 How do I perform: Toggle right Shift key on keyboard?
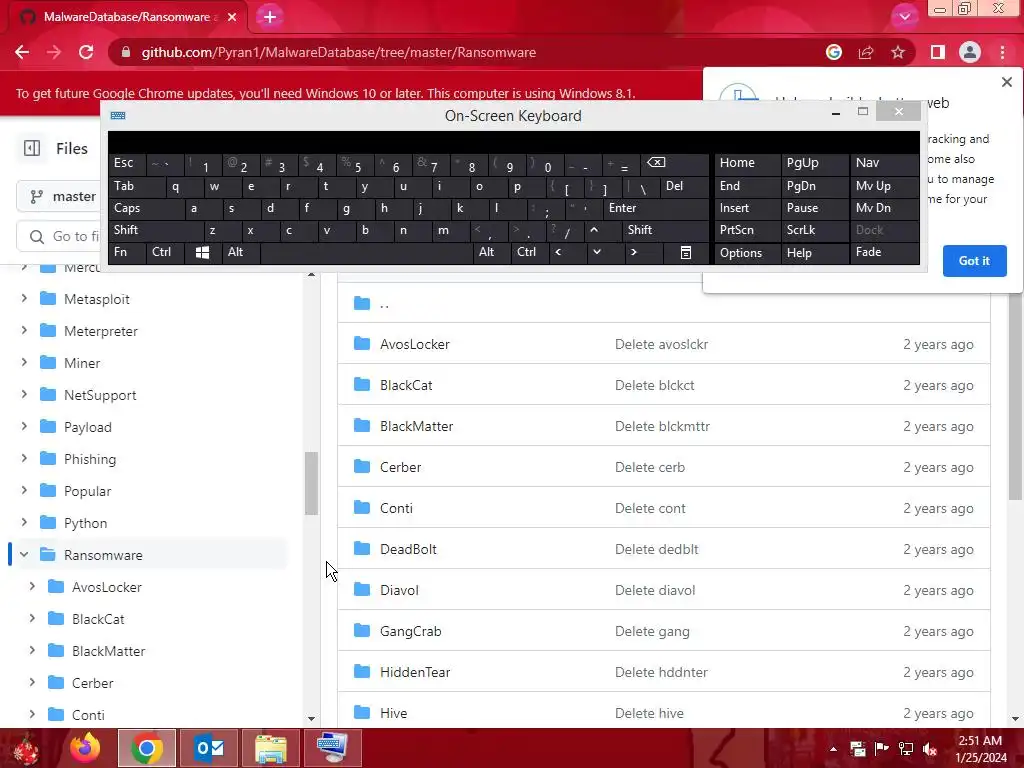click(x=665, y=230)
